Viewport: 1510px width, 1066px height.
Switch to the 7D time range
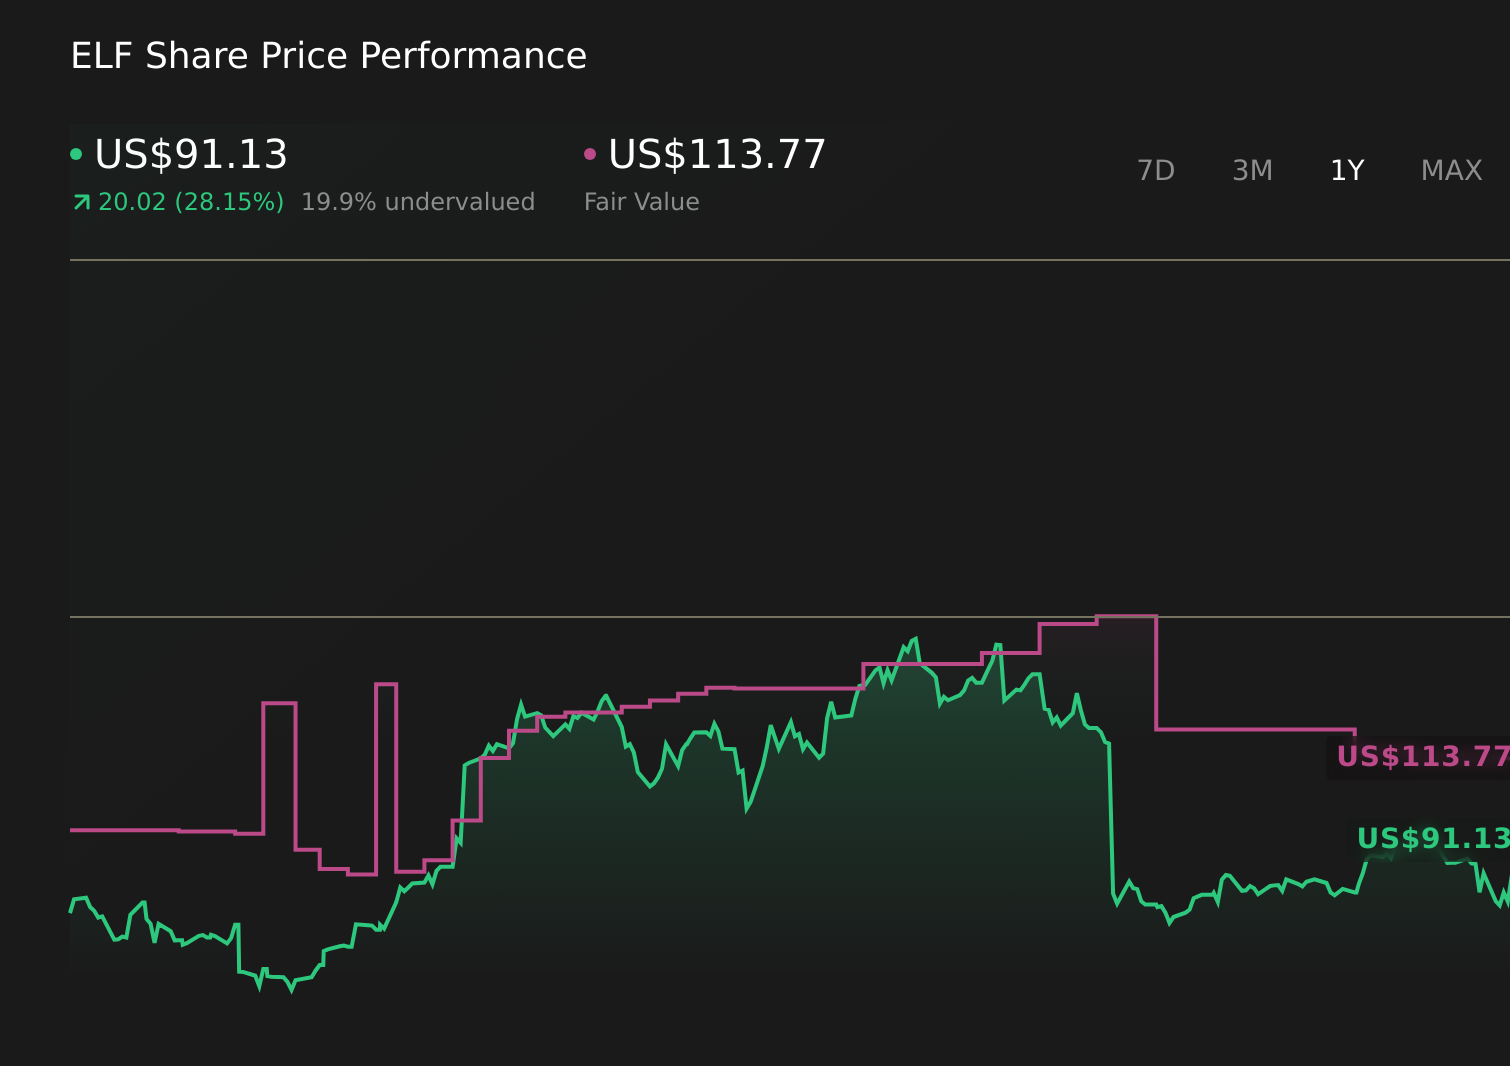click(x=1156, y=170)
